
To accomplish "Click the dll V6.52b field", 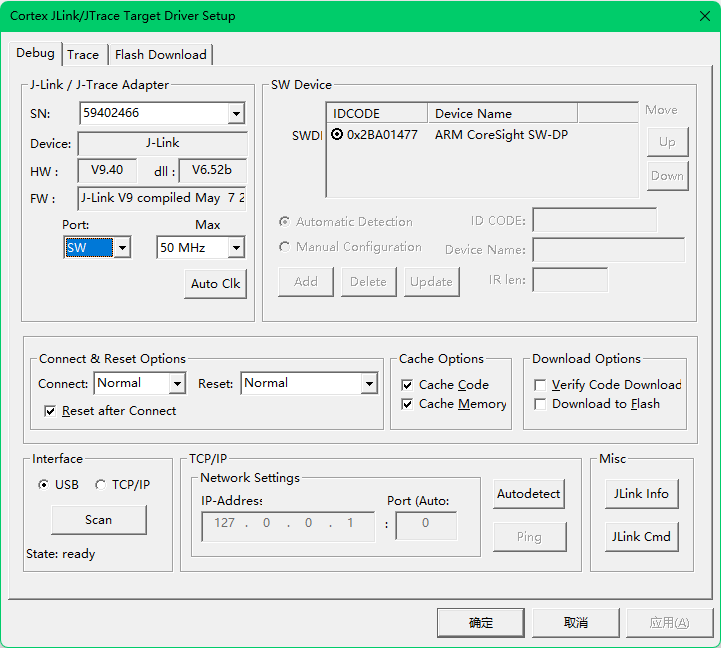I will (212, 171).
